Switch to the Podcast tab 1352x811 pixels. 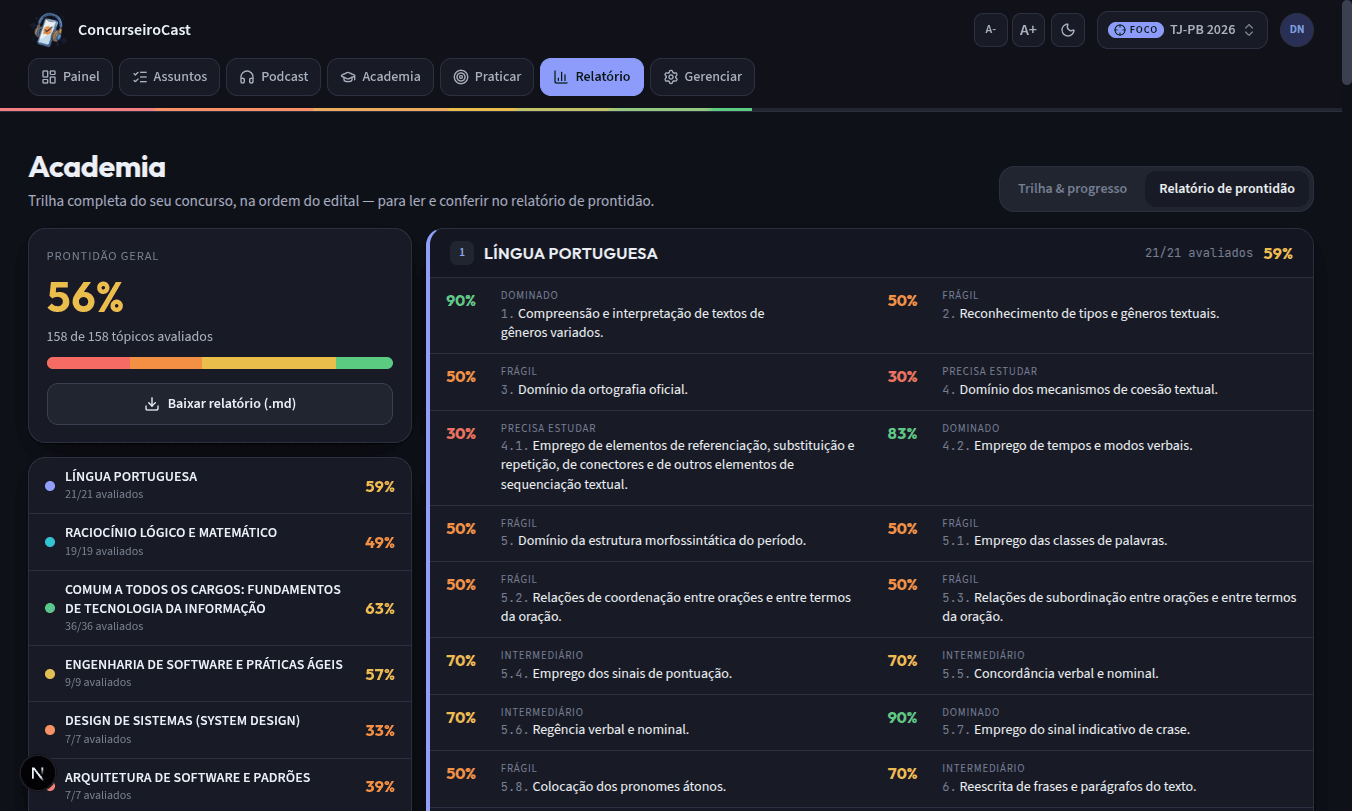tap(274, 77)
